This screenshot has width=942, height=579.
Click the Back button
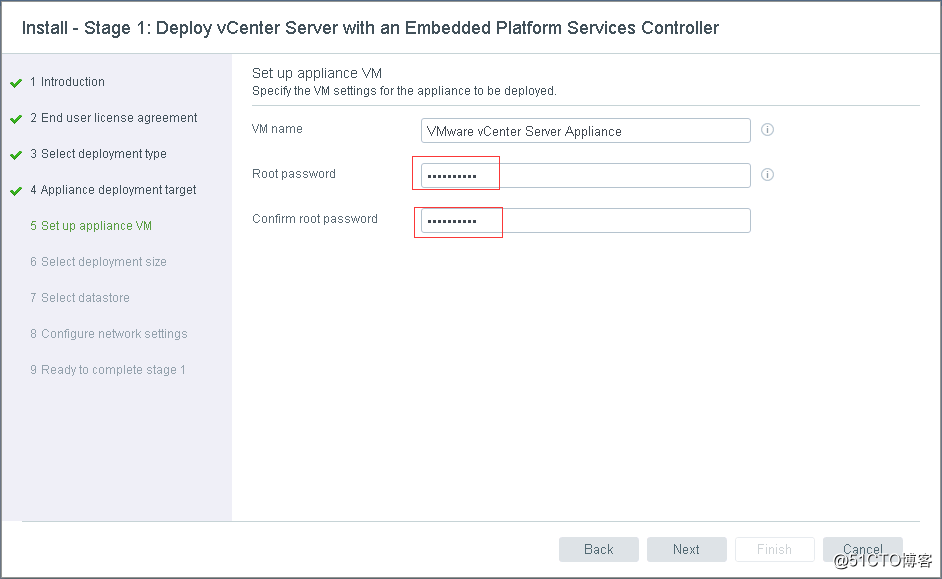[x=598, y=550]
